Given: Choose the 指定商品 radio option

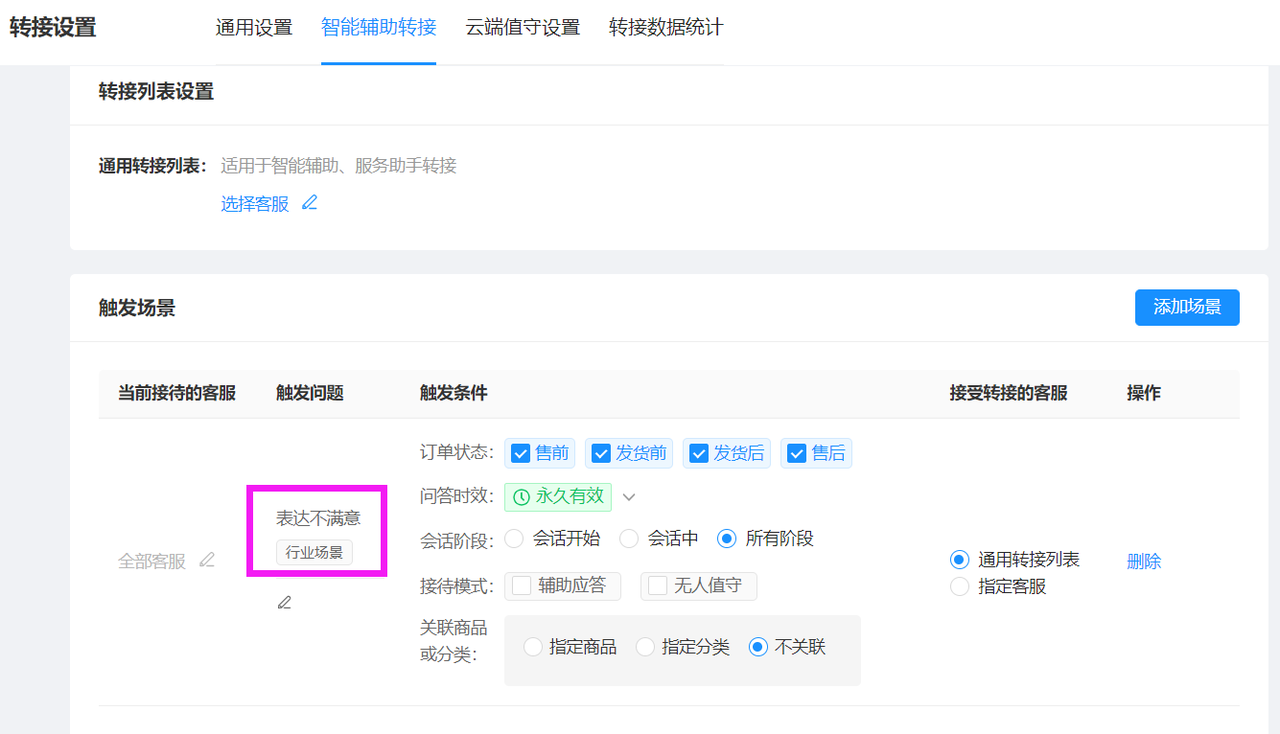Looking at the screenshot, I should coord(533,647).
